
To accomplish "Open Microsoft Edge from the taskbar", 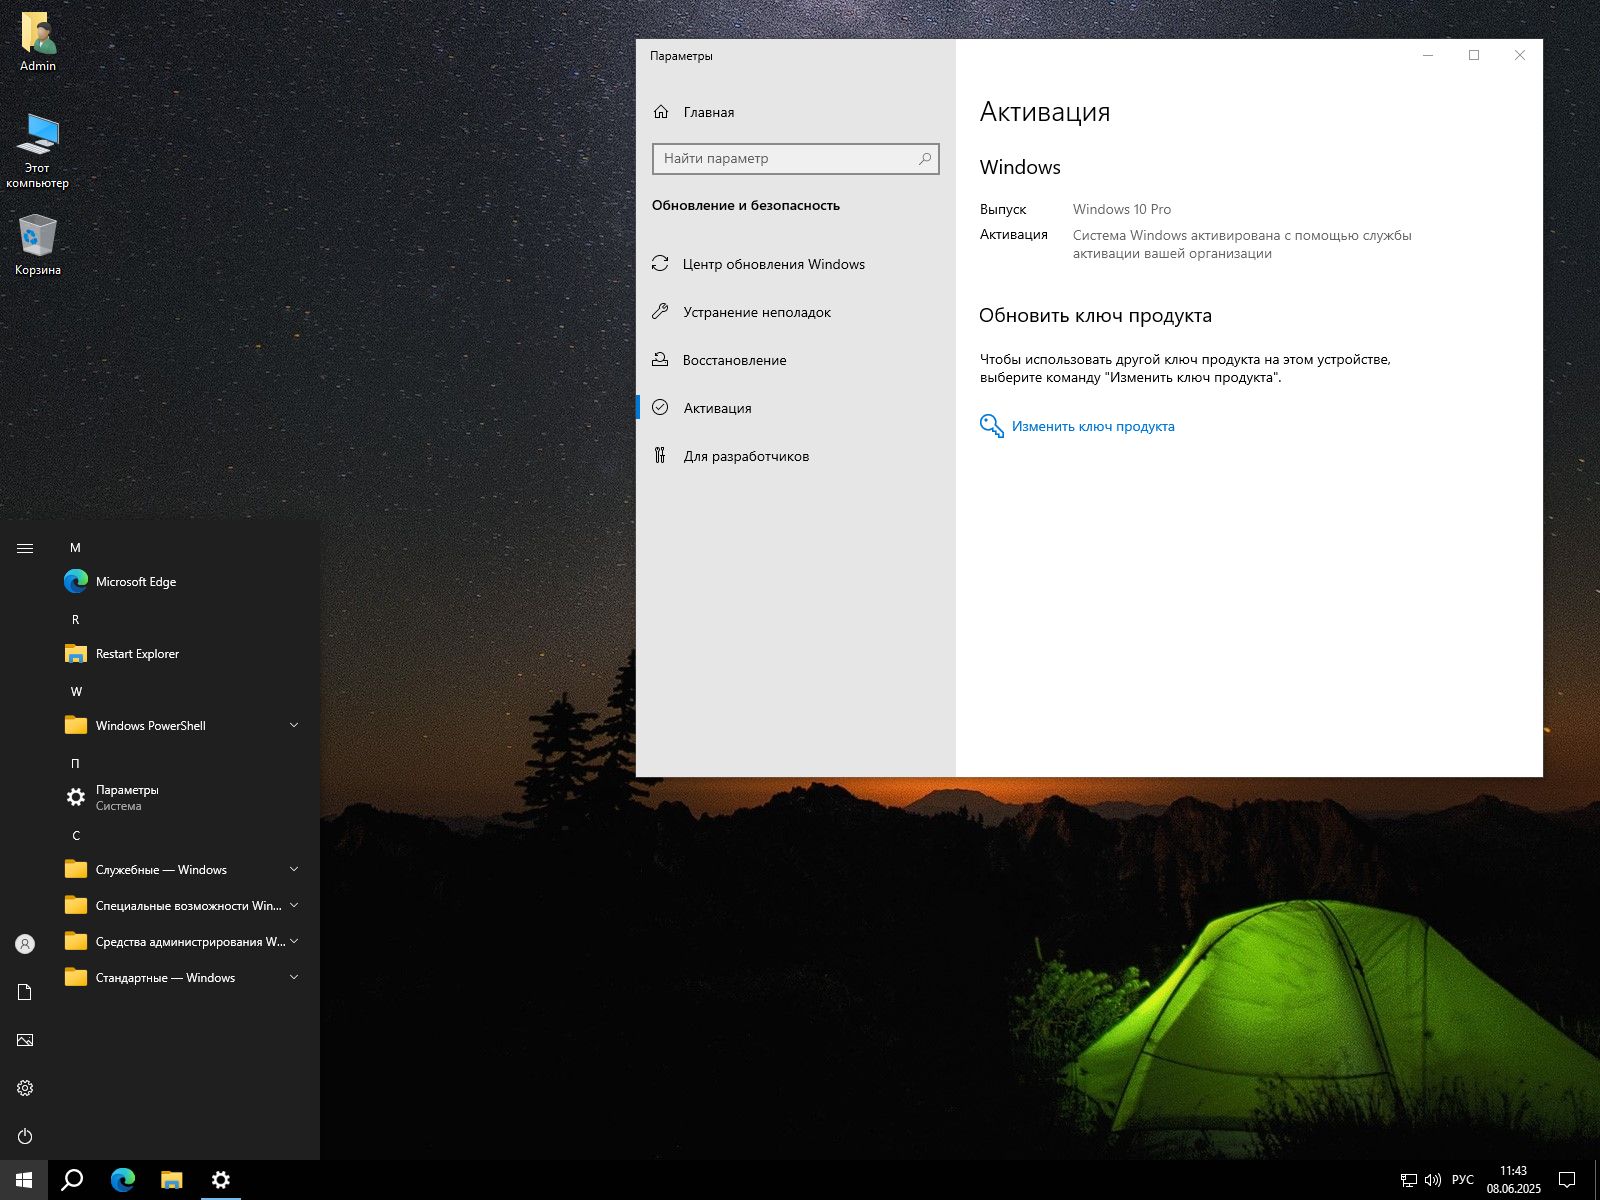I will point(122,1180).
